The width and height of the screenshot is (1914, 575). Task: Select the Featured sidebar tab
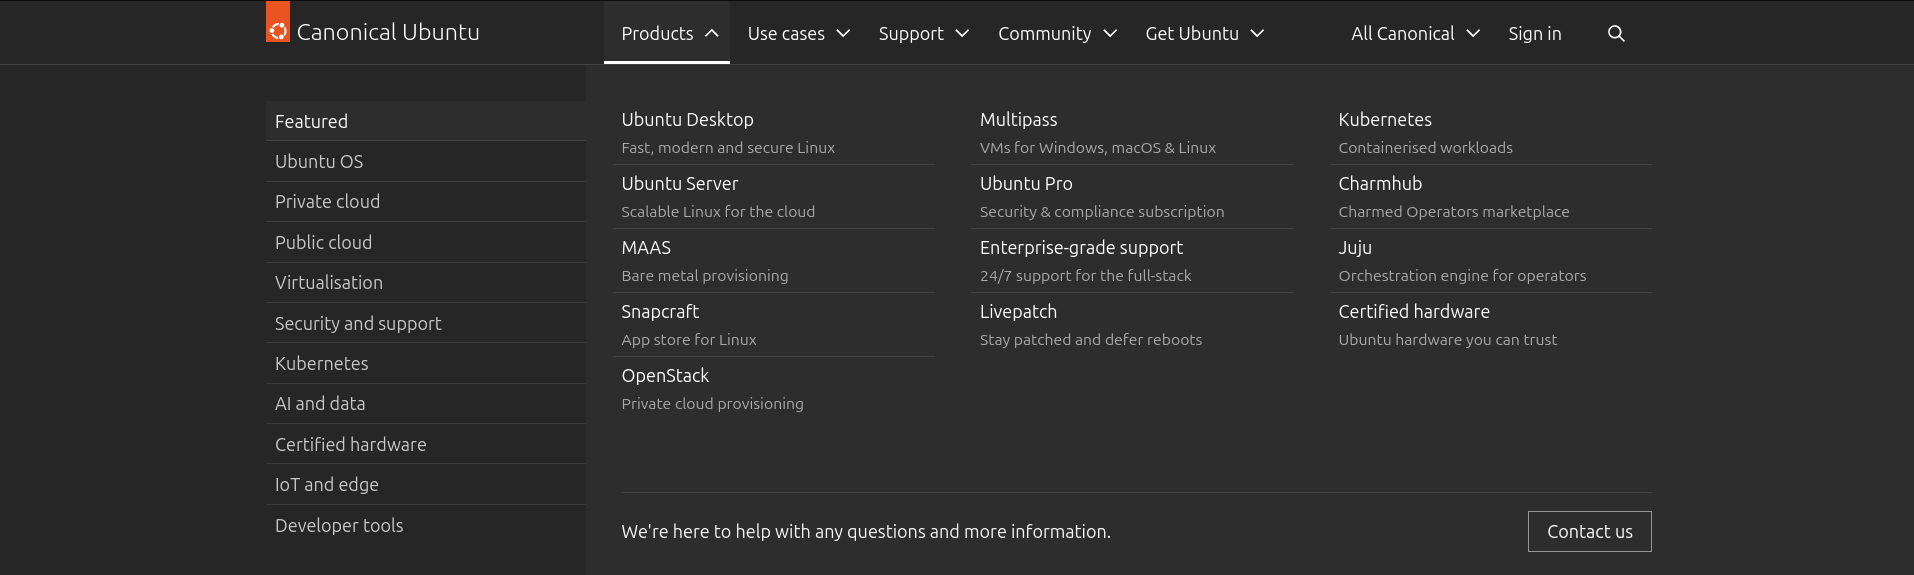pyautogui.click(x=426, y=121)
